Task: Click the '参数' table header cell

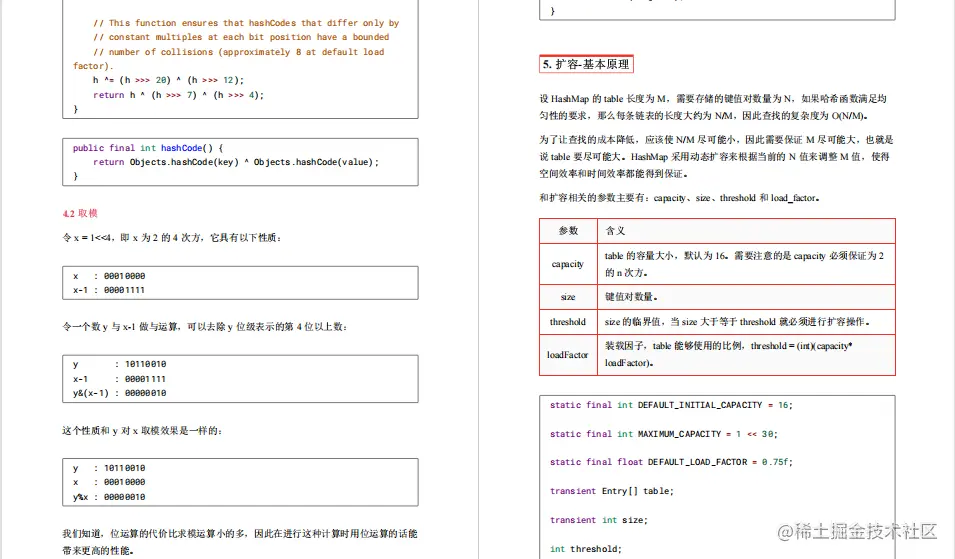Action: pyautogui.click(x=568, y=231)
